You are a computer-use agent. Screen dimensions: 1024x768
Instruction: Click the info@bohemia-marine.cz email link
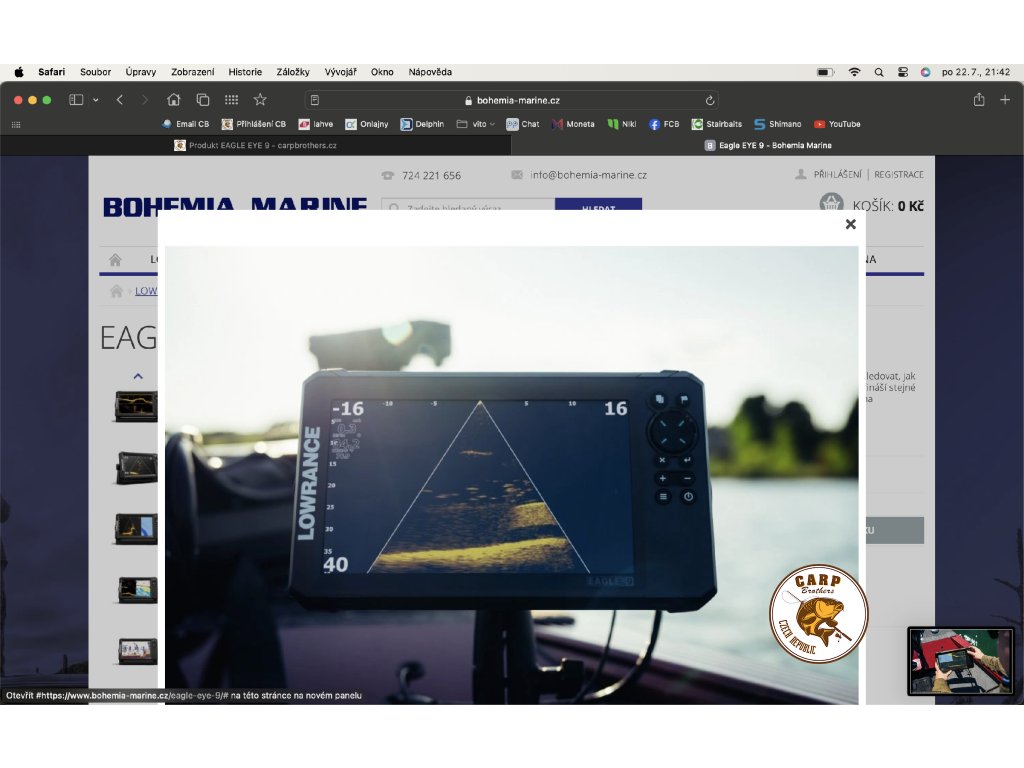pos(588,175)
